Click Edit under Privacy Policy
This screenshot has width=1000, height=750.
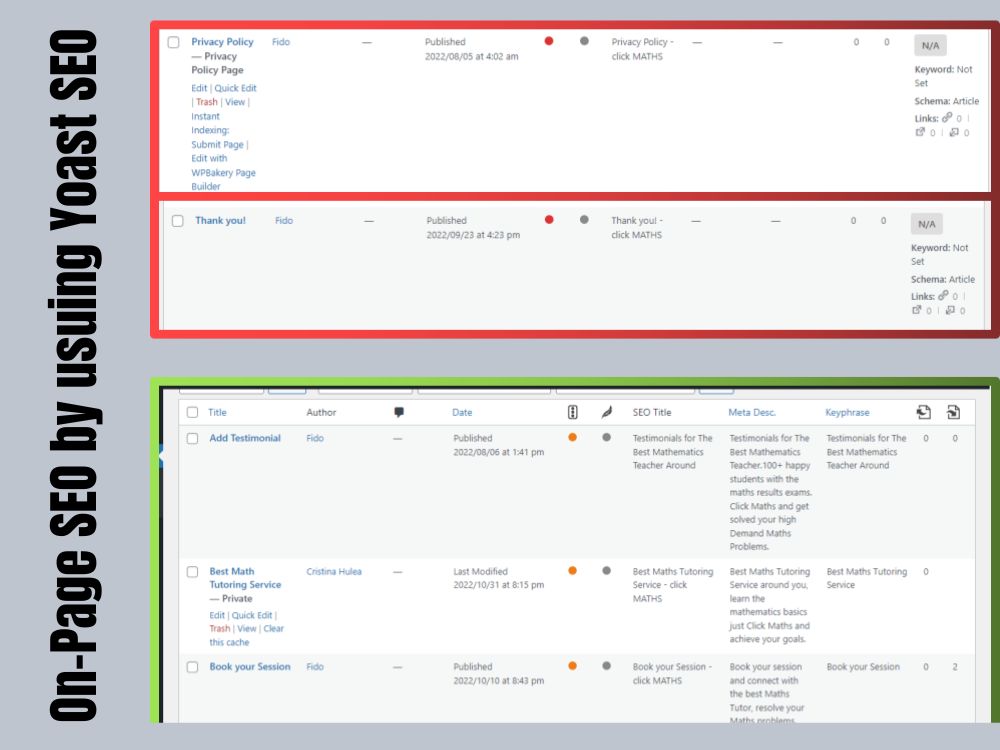[199, 88]
